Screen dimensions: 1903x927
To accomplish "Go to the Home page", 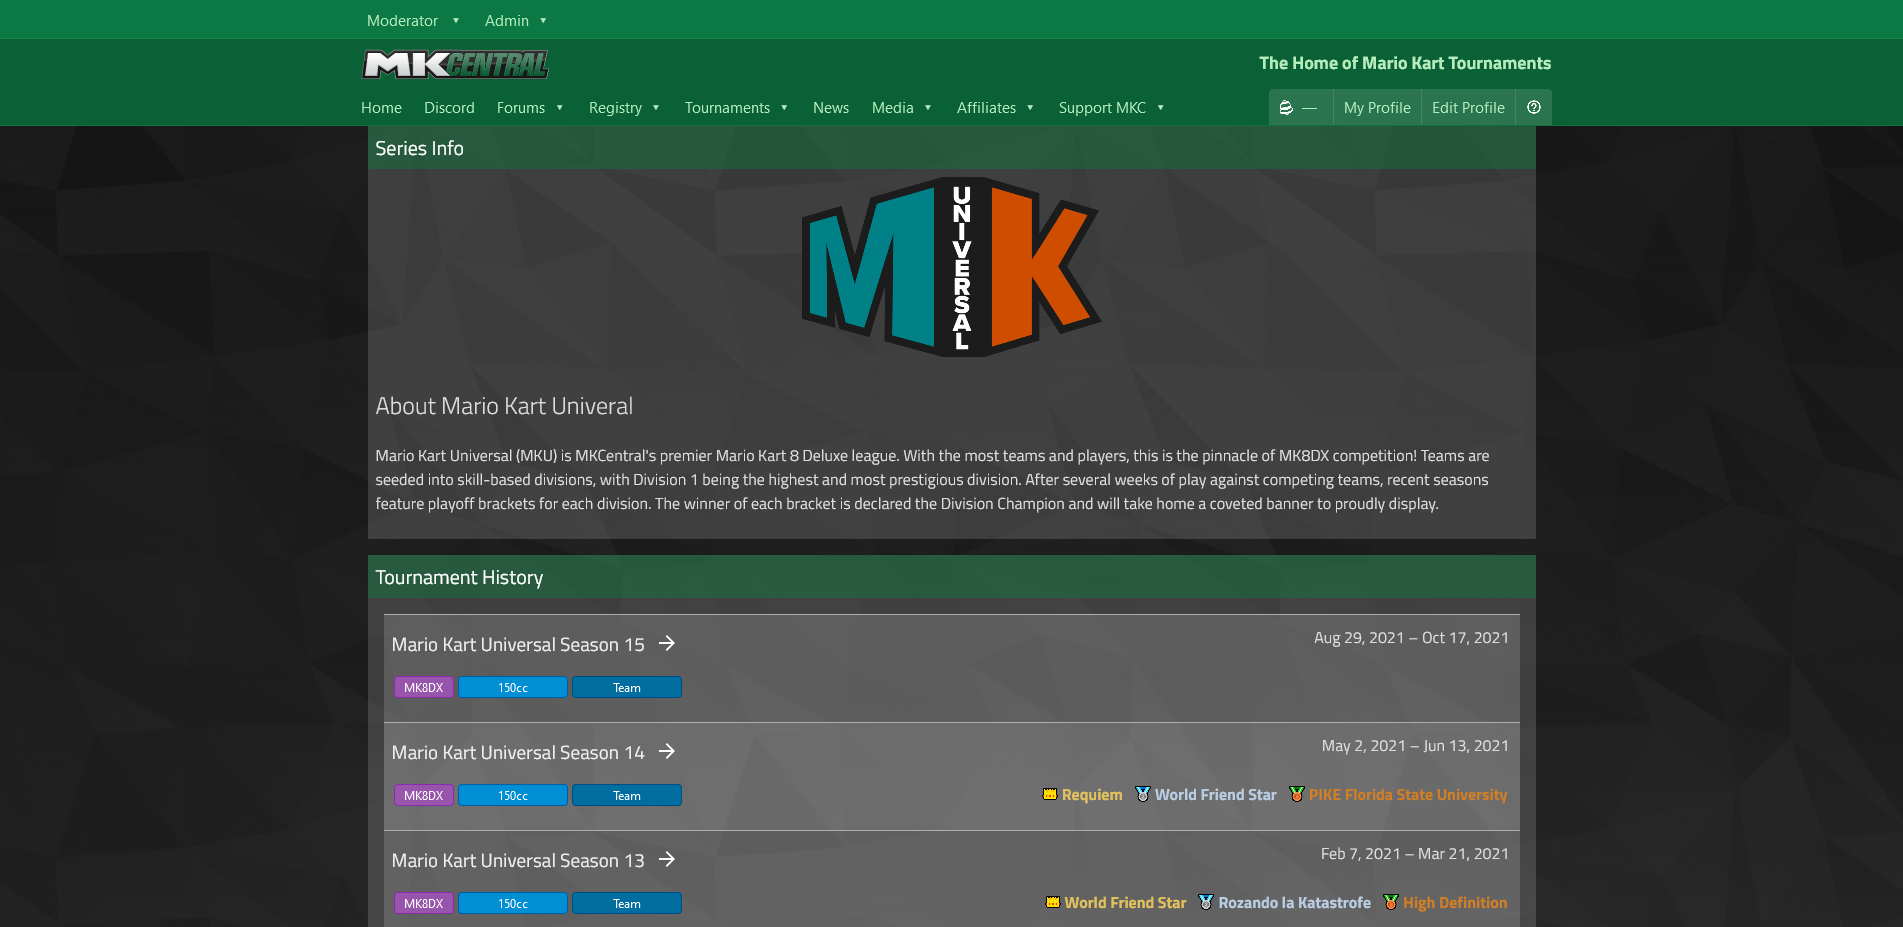I will [x=381, y=108].
